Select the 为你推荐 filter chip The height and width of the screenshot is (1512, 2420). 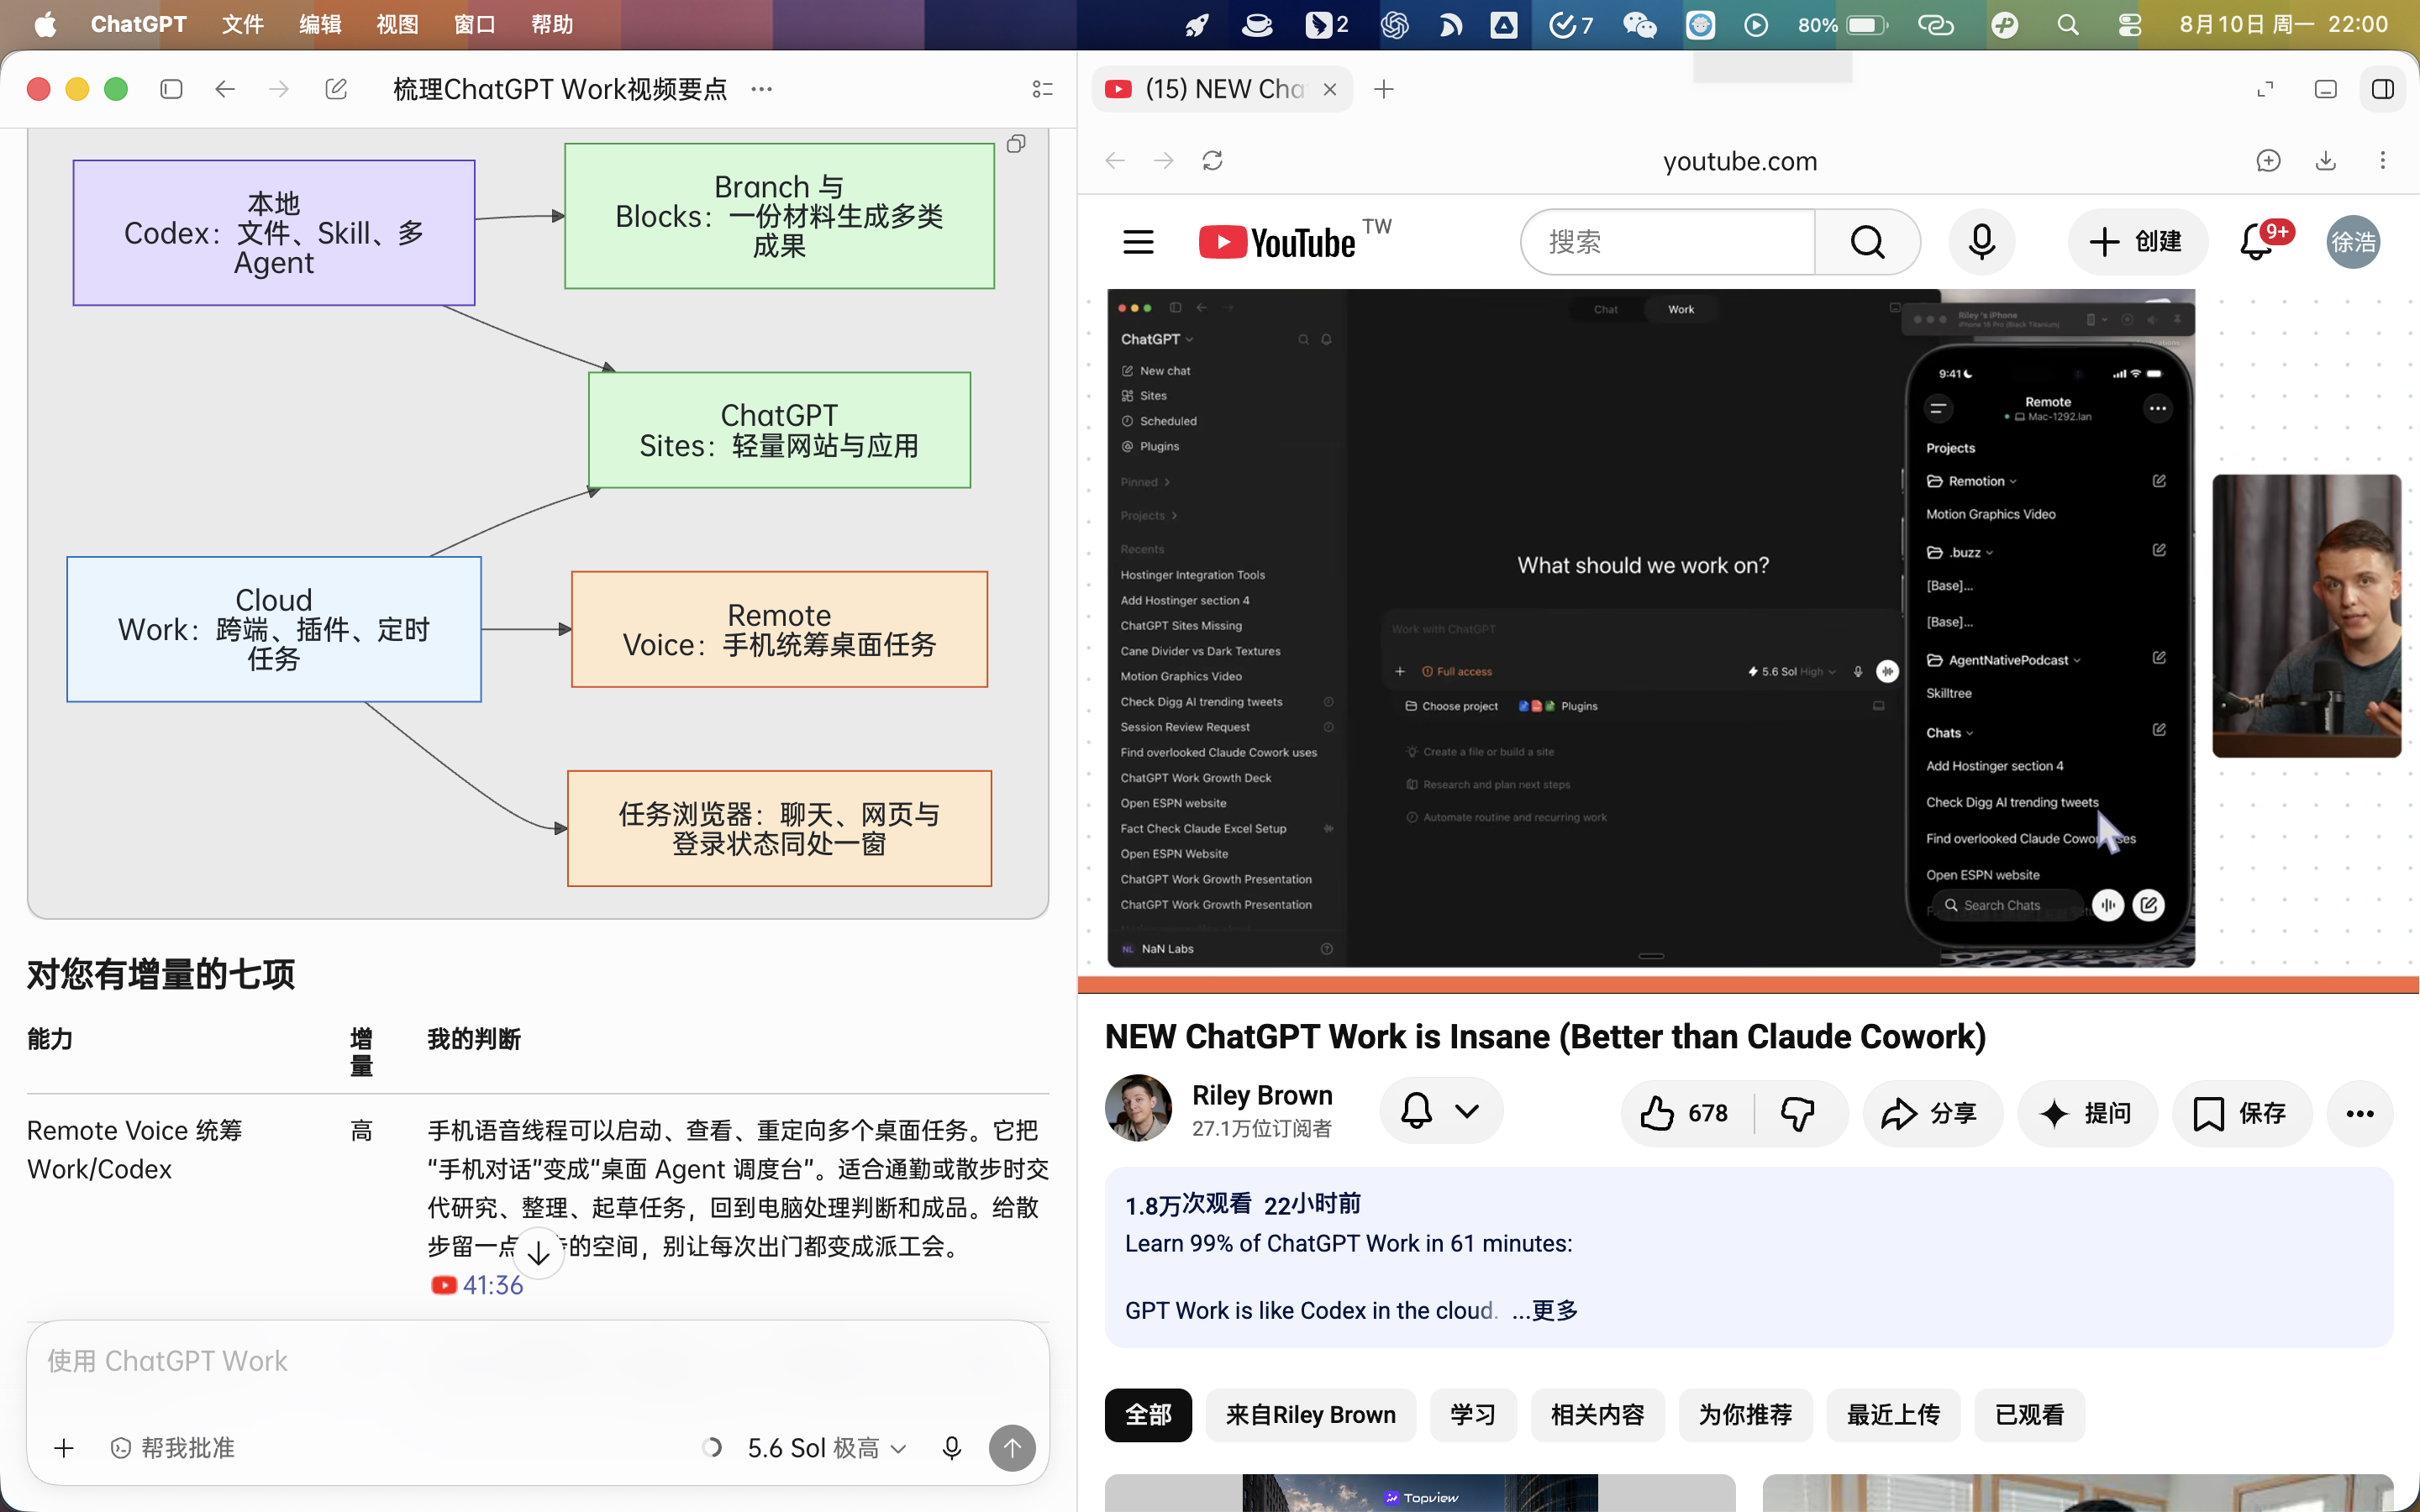pyautogui.click(x=1745, y=1415)
